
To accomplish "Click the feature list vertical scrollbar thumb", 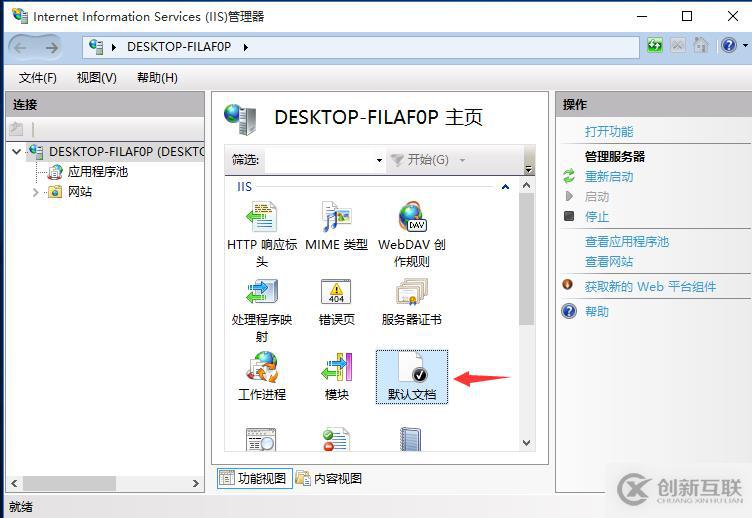I will tap(526, 259).
